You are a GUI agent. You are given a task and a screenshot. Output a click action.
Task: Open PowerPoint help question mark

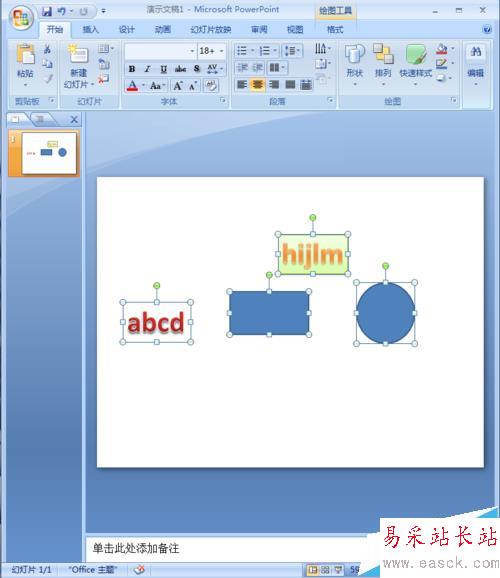tap(487, 29)
